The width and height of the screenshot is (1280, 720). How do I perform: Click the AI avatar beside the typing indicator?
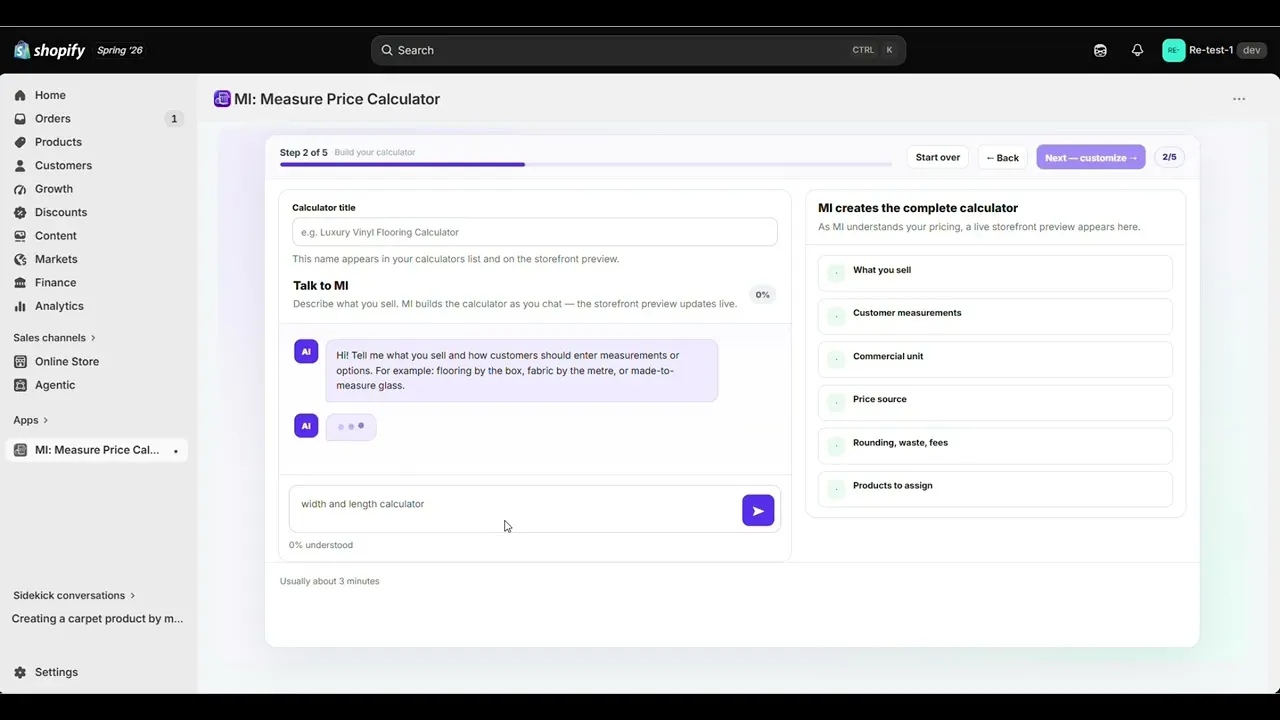coord(306,426)
